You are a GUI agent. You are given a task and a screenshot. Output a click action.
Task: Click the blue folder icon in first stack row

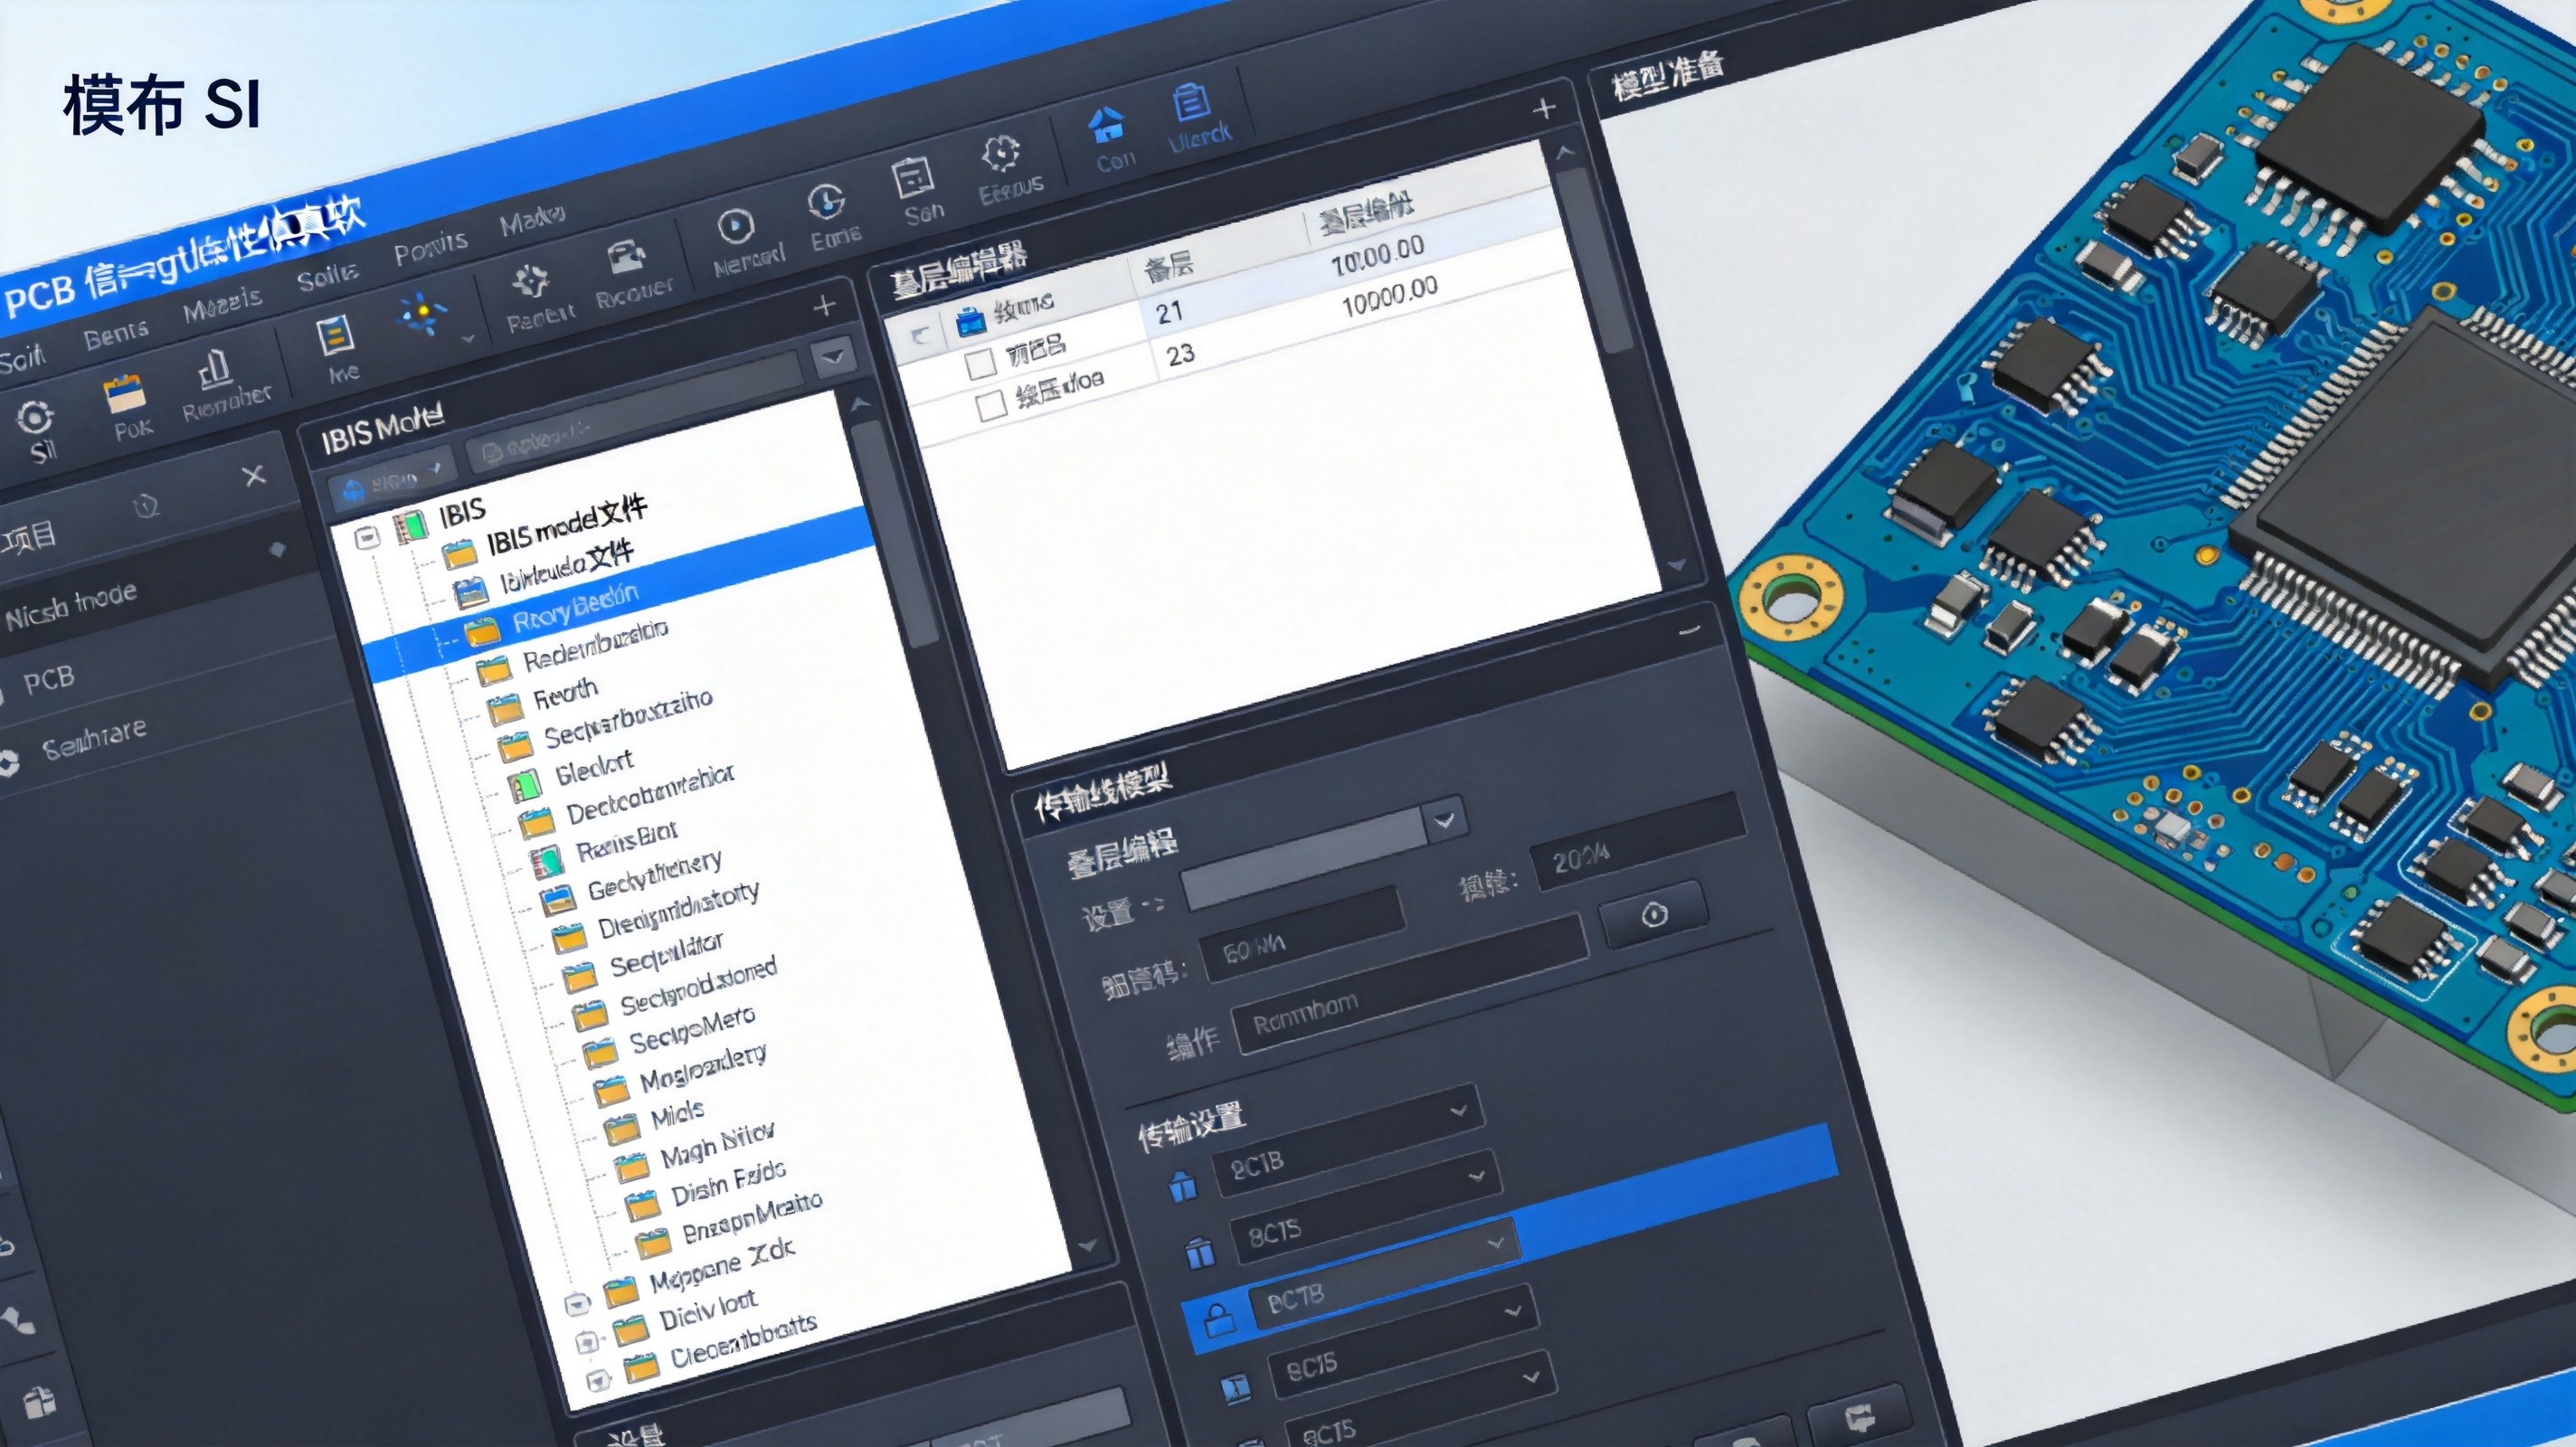(971, 321)
